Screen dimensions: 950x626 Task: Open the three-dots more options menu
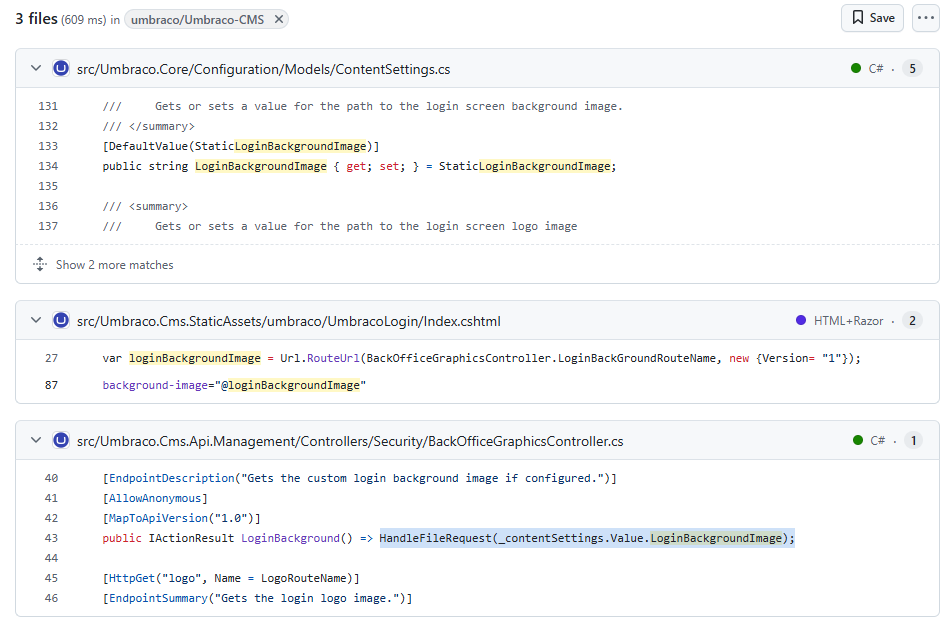[925, 18]
